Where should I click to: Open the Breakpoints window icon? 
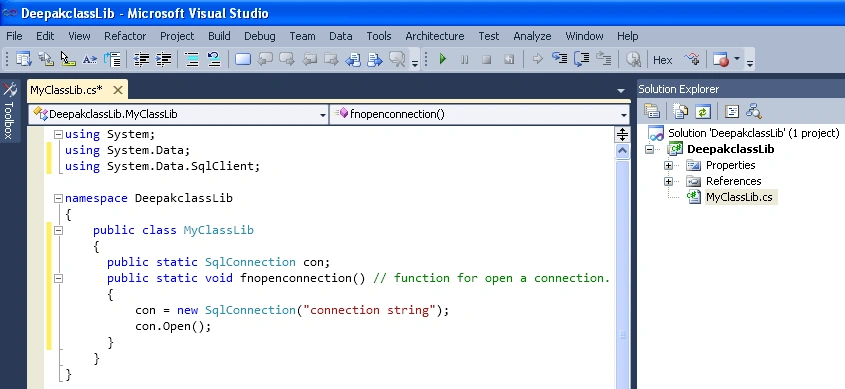(x=721, y=59)
